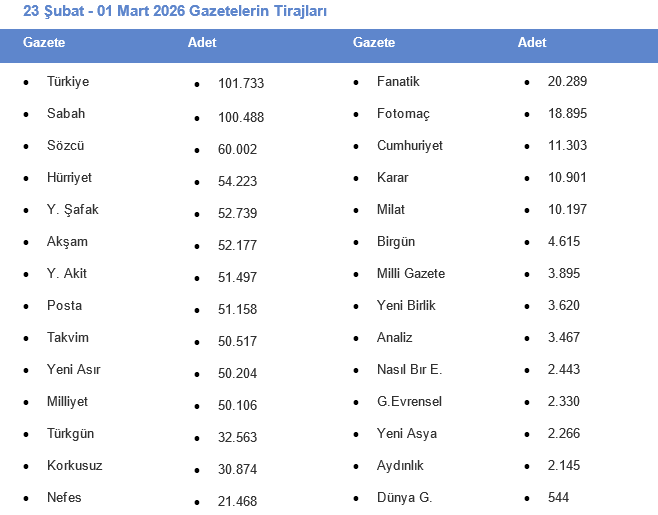
Task: Click on Milli Gazete
Action: (411, 274)
